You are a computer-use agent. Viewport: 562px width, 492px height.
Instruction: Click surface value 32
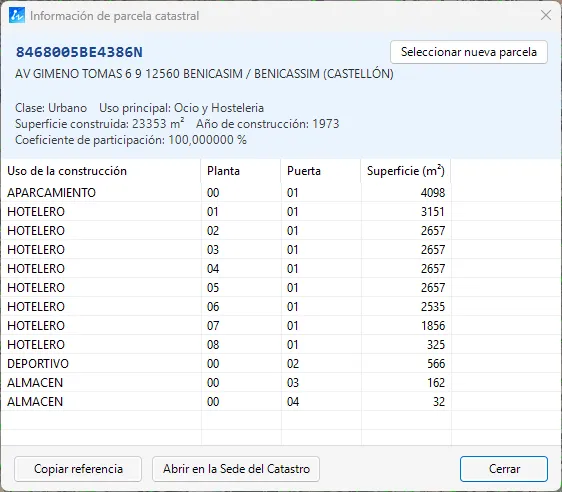(x=439, y=402)
